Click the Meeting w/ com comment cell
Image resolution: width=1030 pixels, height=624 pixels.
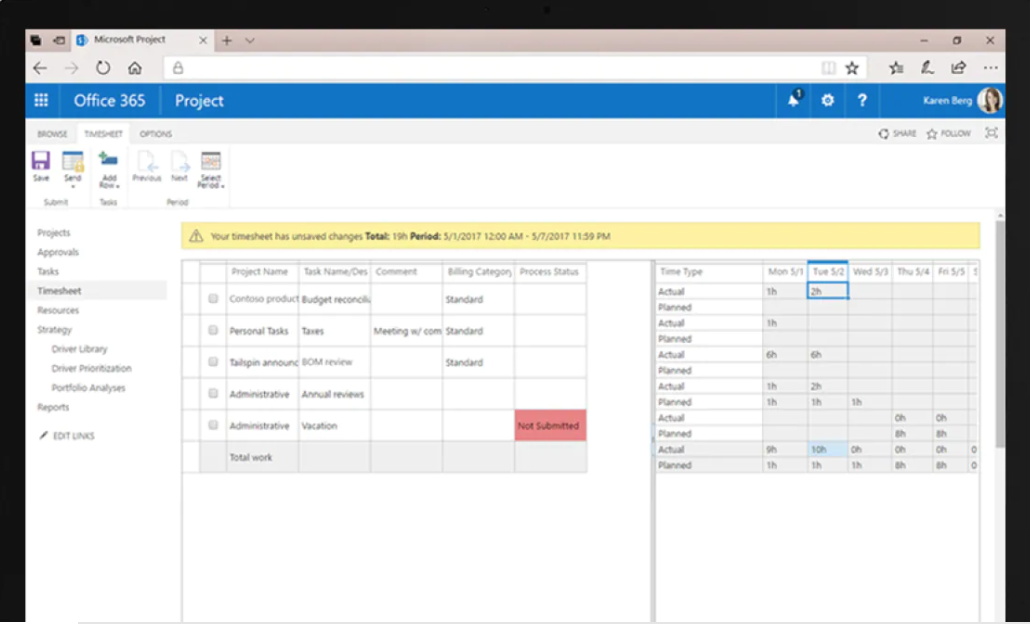pyautogui.click(x=407, y=331)
